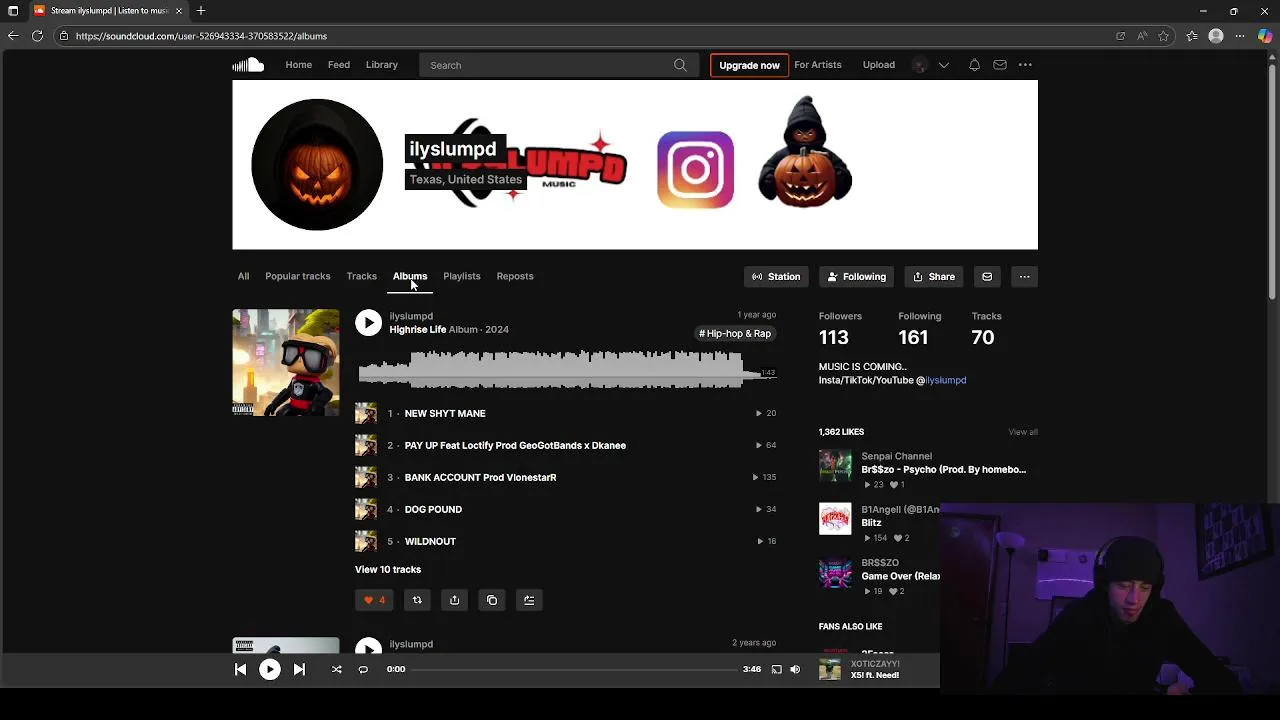
Task: Click the Upload link
Action: [879, 65]
